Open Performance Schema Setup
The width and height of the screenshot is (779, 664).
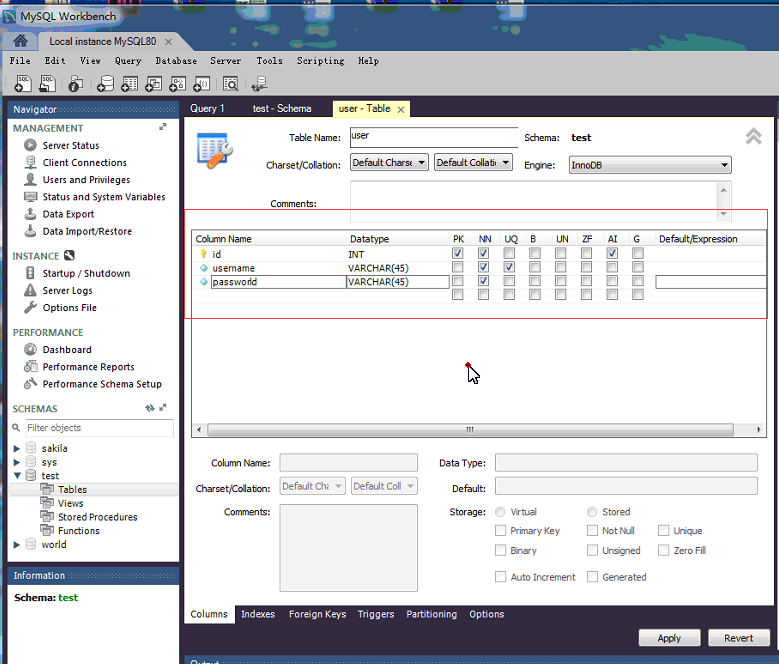pos(102,384)
